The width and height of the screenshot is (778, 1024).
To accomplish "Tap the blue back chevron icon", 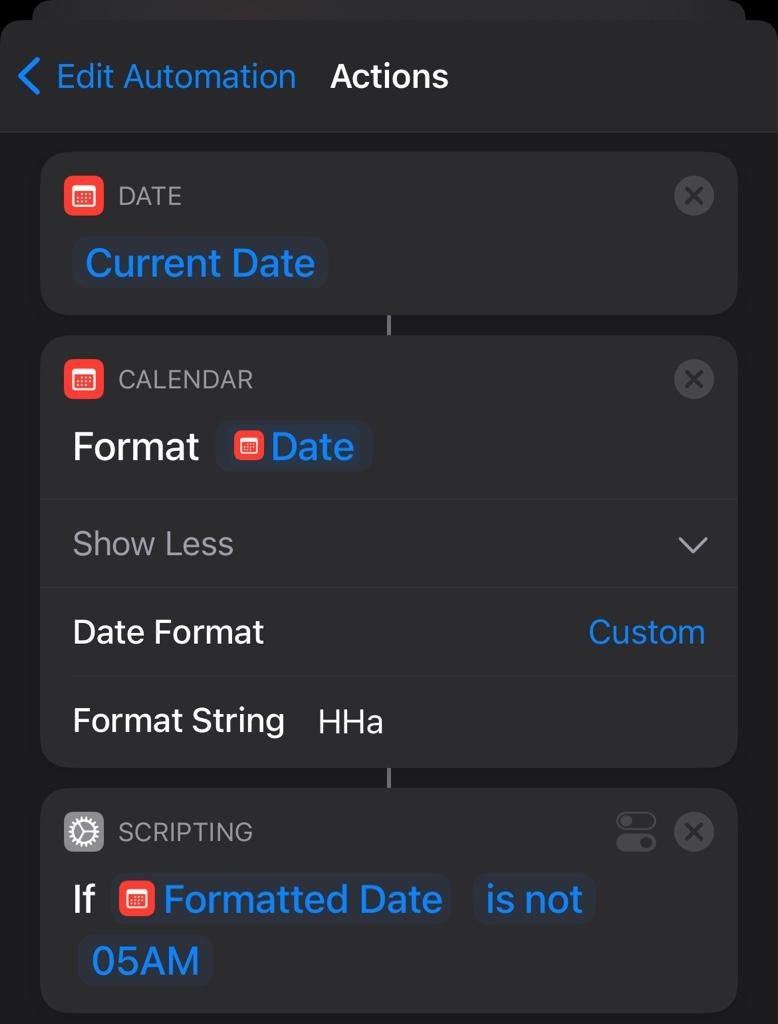I will click(30, 76).
